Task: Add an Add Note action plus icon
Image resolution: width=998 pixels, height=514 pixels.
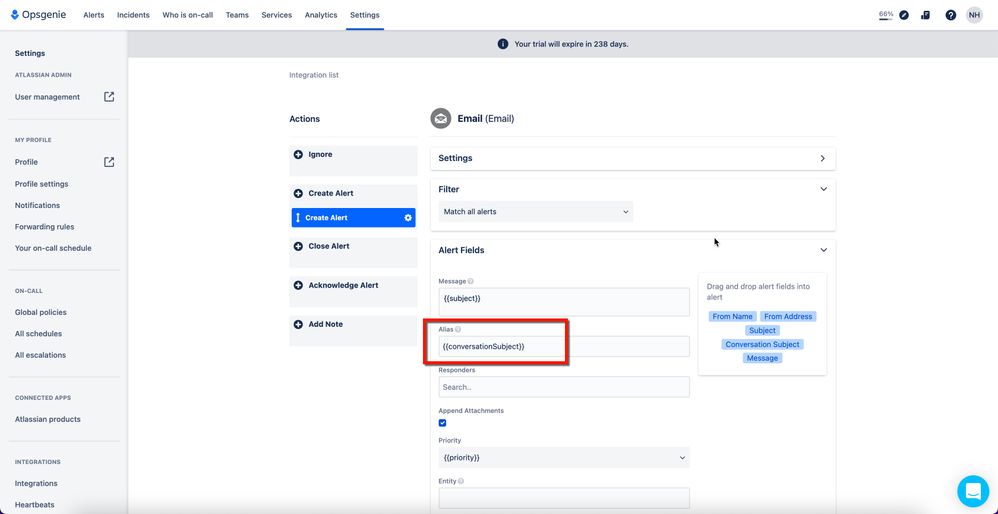Action: (298, 324)
